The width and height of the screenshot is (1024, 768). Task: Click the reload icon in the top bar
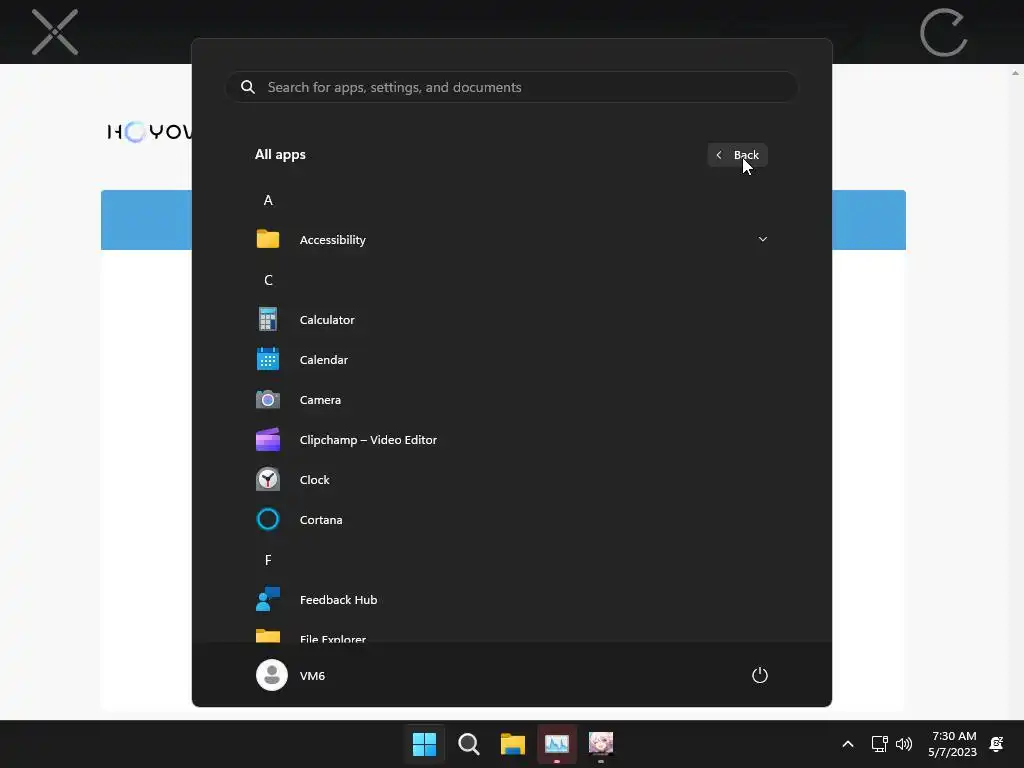[943, 32]
